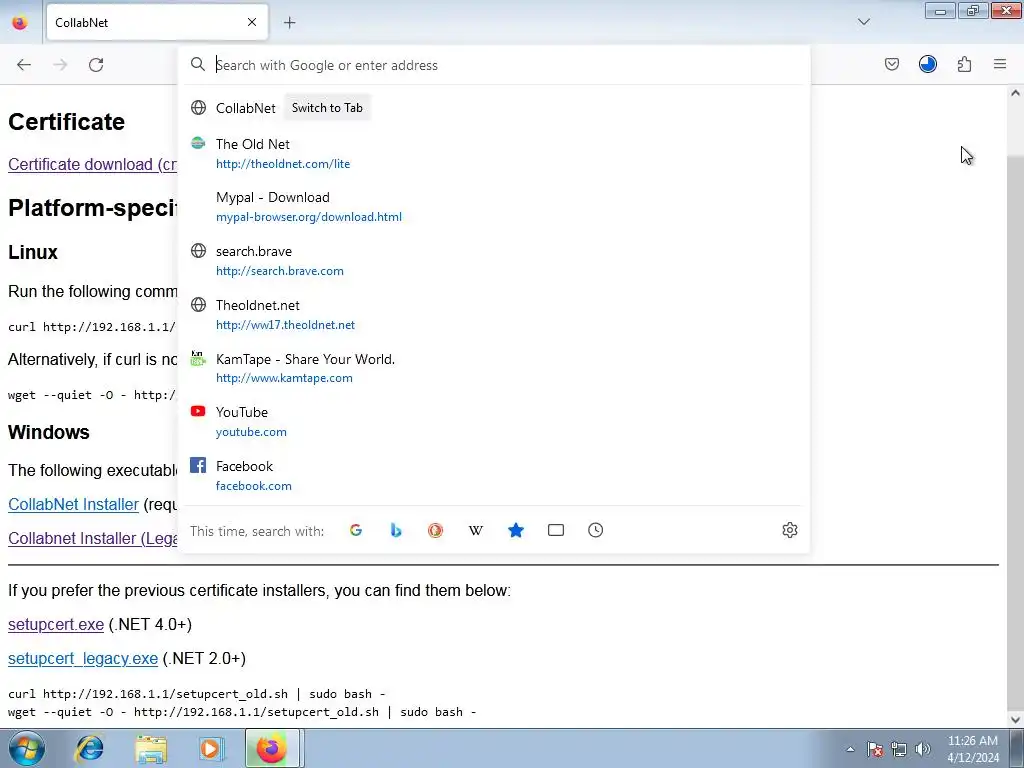Download setupcert.exe link
This screenshot has height=768, width=1024.
click(x=56, y=624)
